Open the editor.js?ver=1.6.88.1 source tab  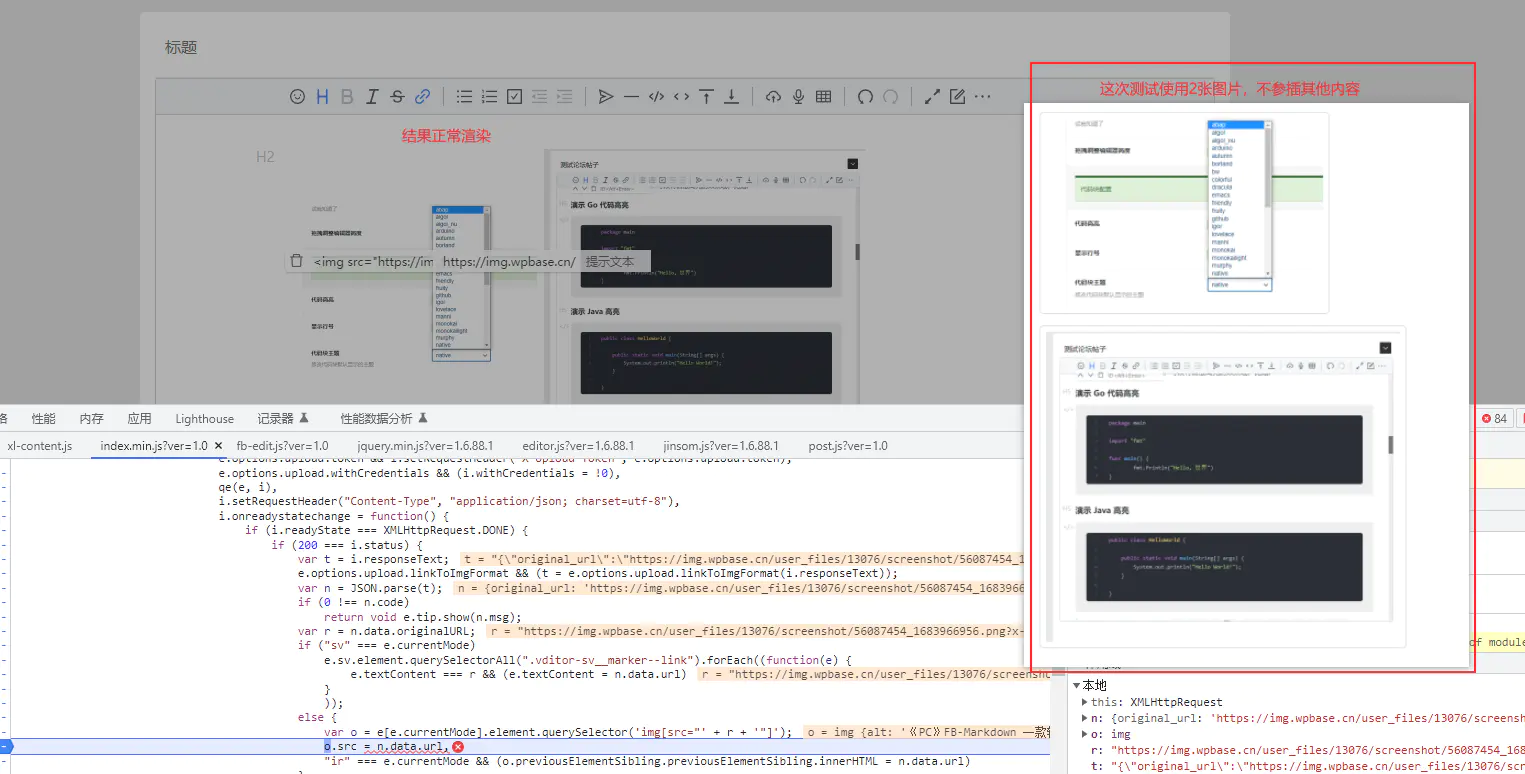578,446
